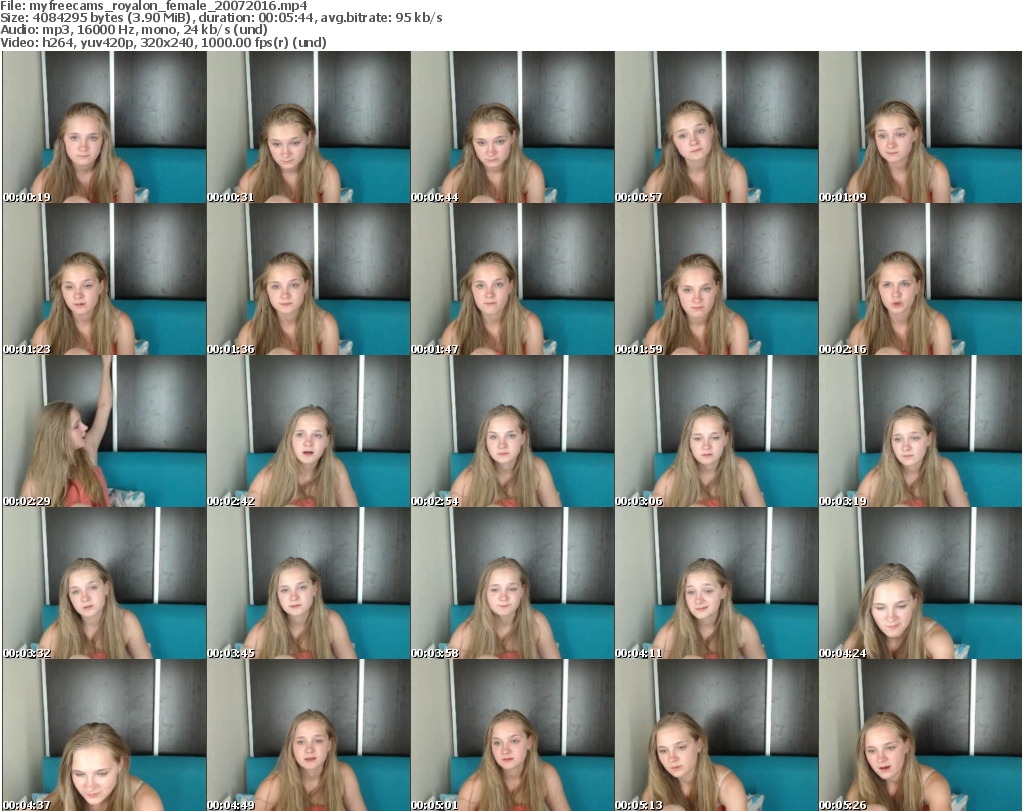This screenshot has width=1024, height=811.
Task: Choose the frame at 00:02:29
Action: point(104,431)
